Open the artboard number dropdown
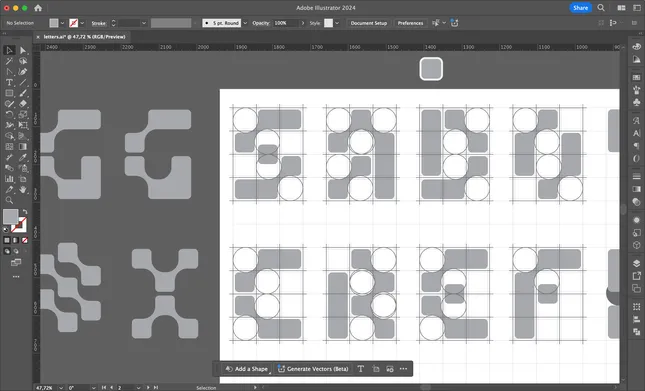This screenshot has width=645, height=391. click(x=138, y=387)
